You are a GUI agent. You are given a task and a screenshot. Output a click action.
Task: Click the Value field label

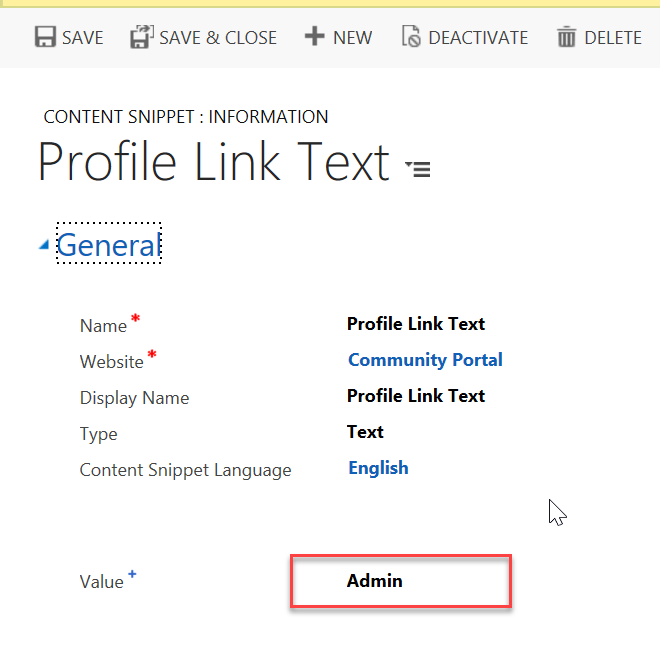pos(101,583)
